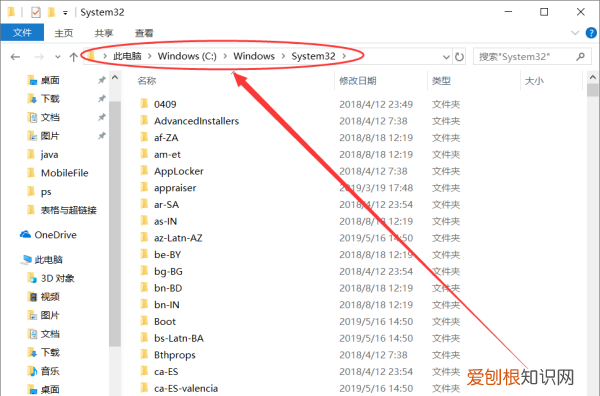Select the ar-SA folder
The height and width of the screenshot is (396, 600).
coord(166,204)
